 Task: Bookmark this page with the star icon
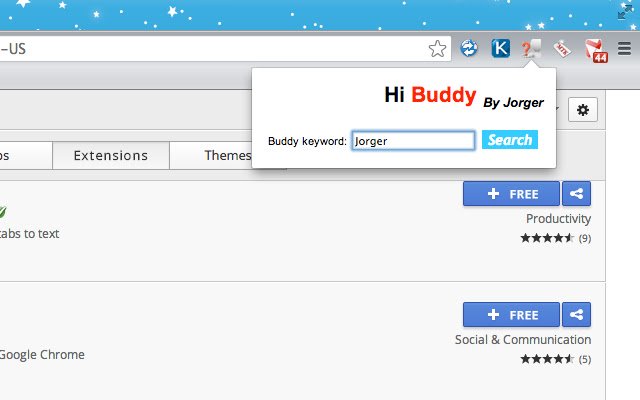click(437, 49)
